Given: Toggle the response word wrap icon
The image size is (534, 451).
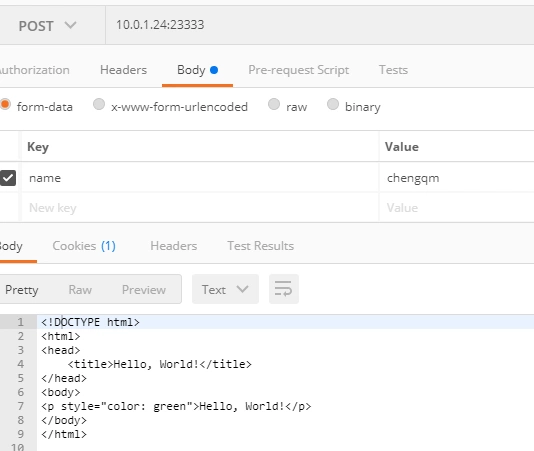Looking at the screenshot, I should (x=284, y=289).
